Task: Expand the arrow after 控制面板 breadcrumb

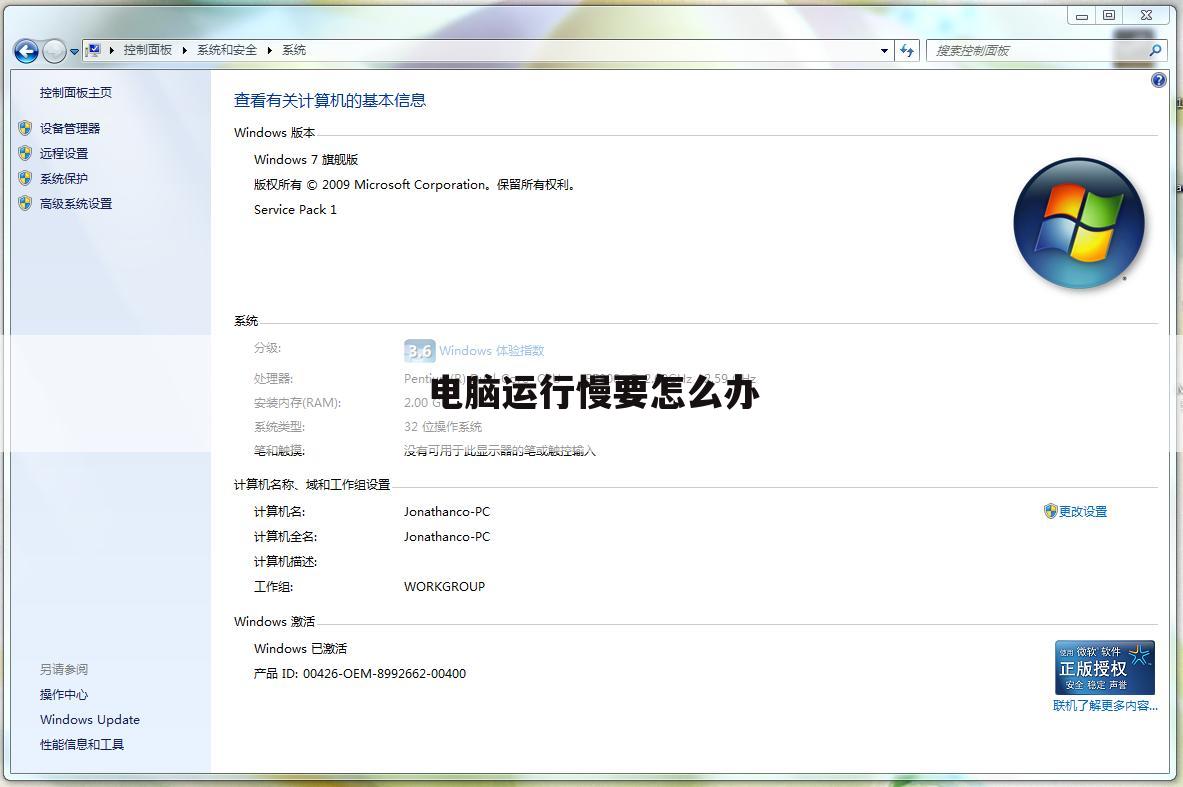Action: point(184,51)
